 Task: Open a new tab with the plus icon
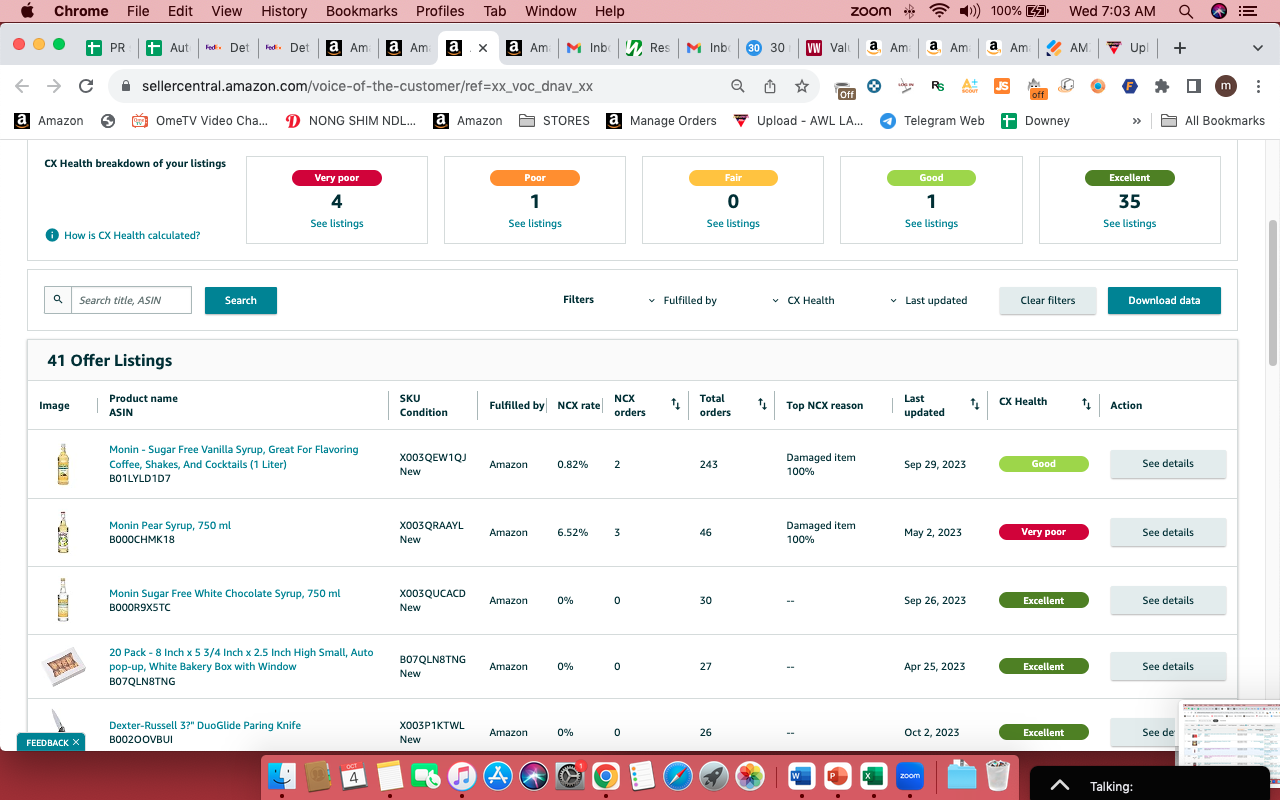(x=1180, y=48)
